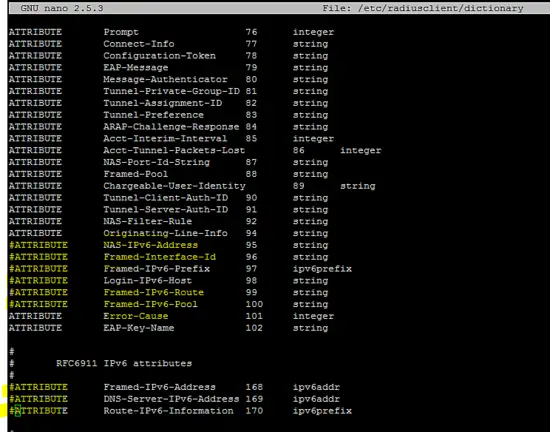Image resolution: width=550 pixels, height=432 pixels.
Task: Click 'integer' type on the Prompt row
Action: pos(314,32)
